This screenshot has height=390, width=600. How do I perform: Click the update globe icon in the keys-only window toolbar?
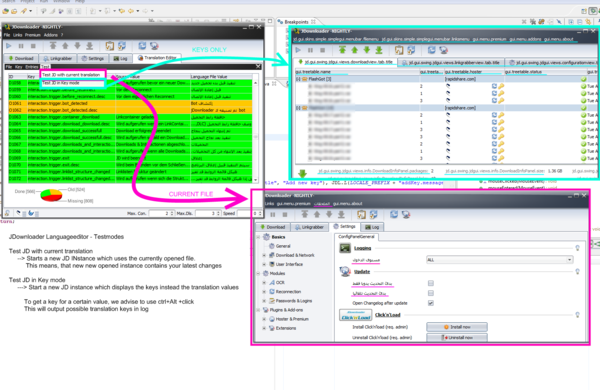(444, 50)
